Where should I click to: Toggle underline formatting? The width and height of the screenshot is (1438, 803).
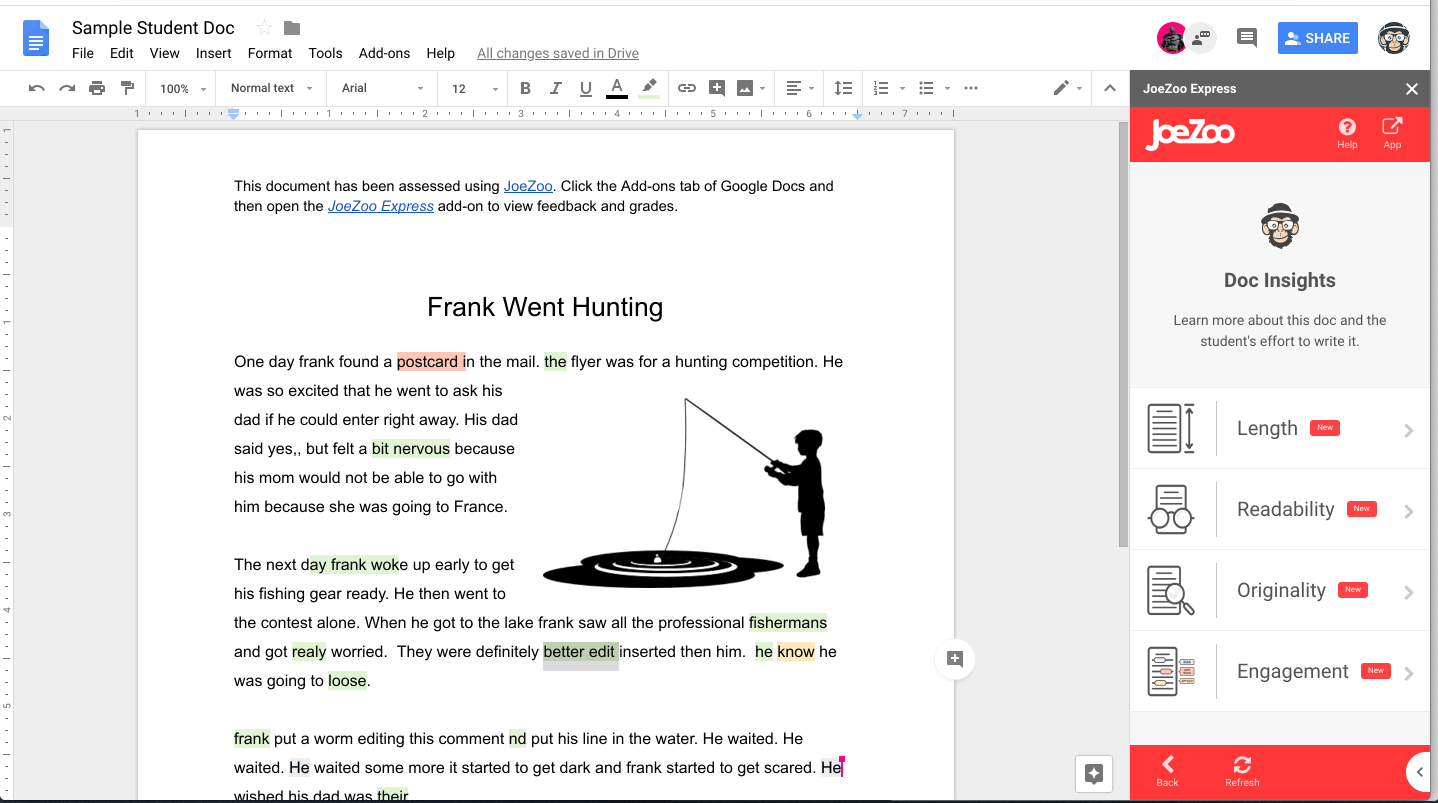coord(586,88)
